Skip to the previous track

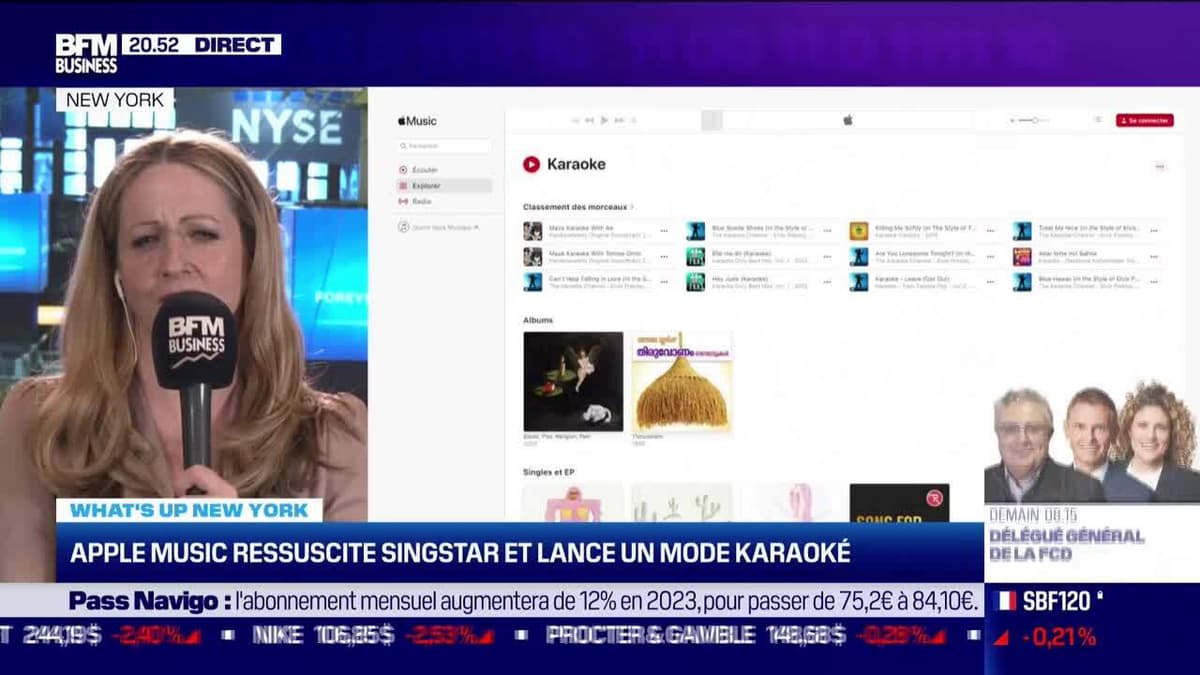pyautogui.click(x=589, y=120)
